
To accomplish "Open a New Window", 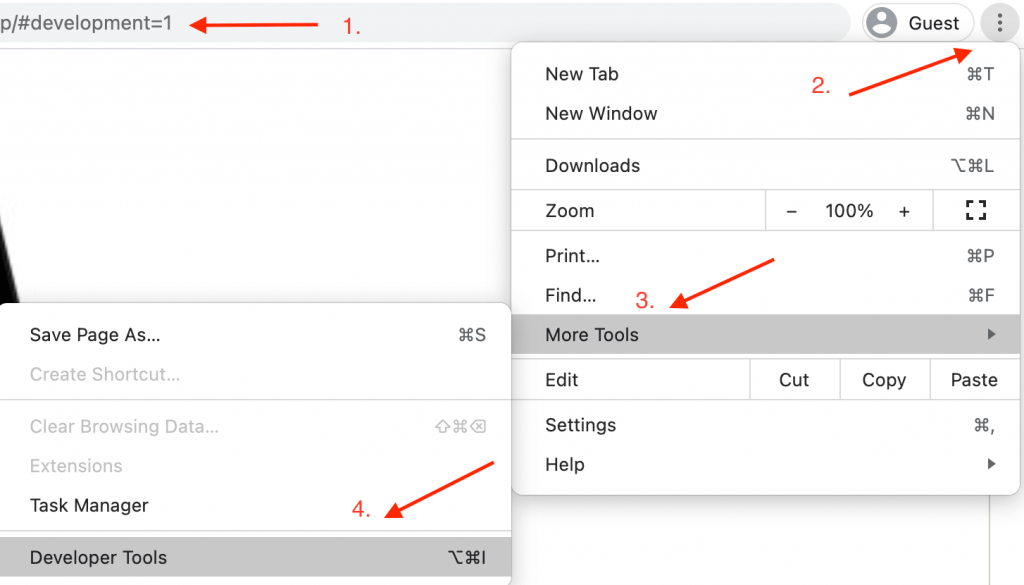I will point(601,113).
